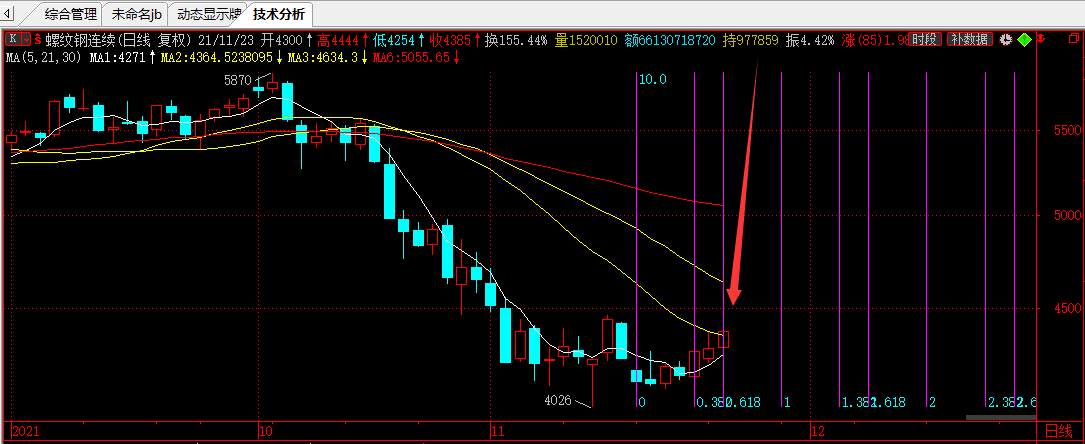The height and width of the screenshot is (444, 1085).
Task: Click the 开4300 open price text
Action: [280, 40]
